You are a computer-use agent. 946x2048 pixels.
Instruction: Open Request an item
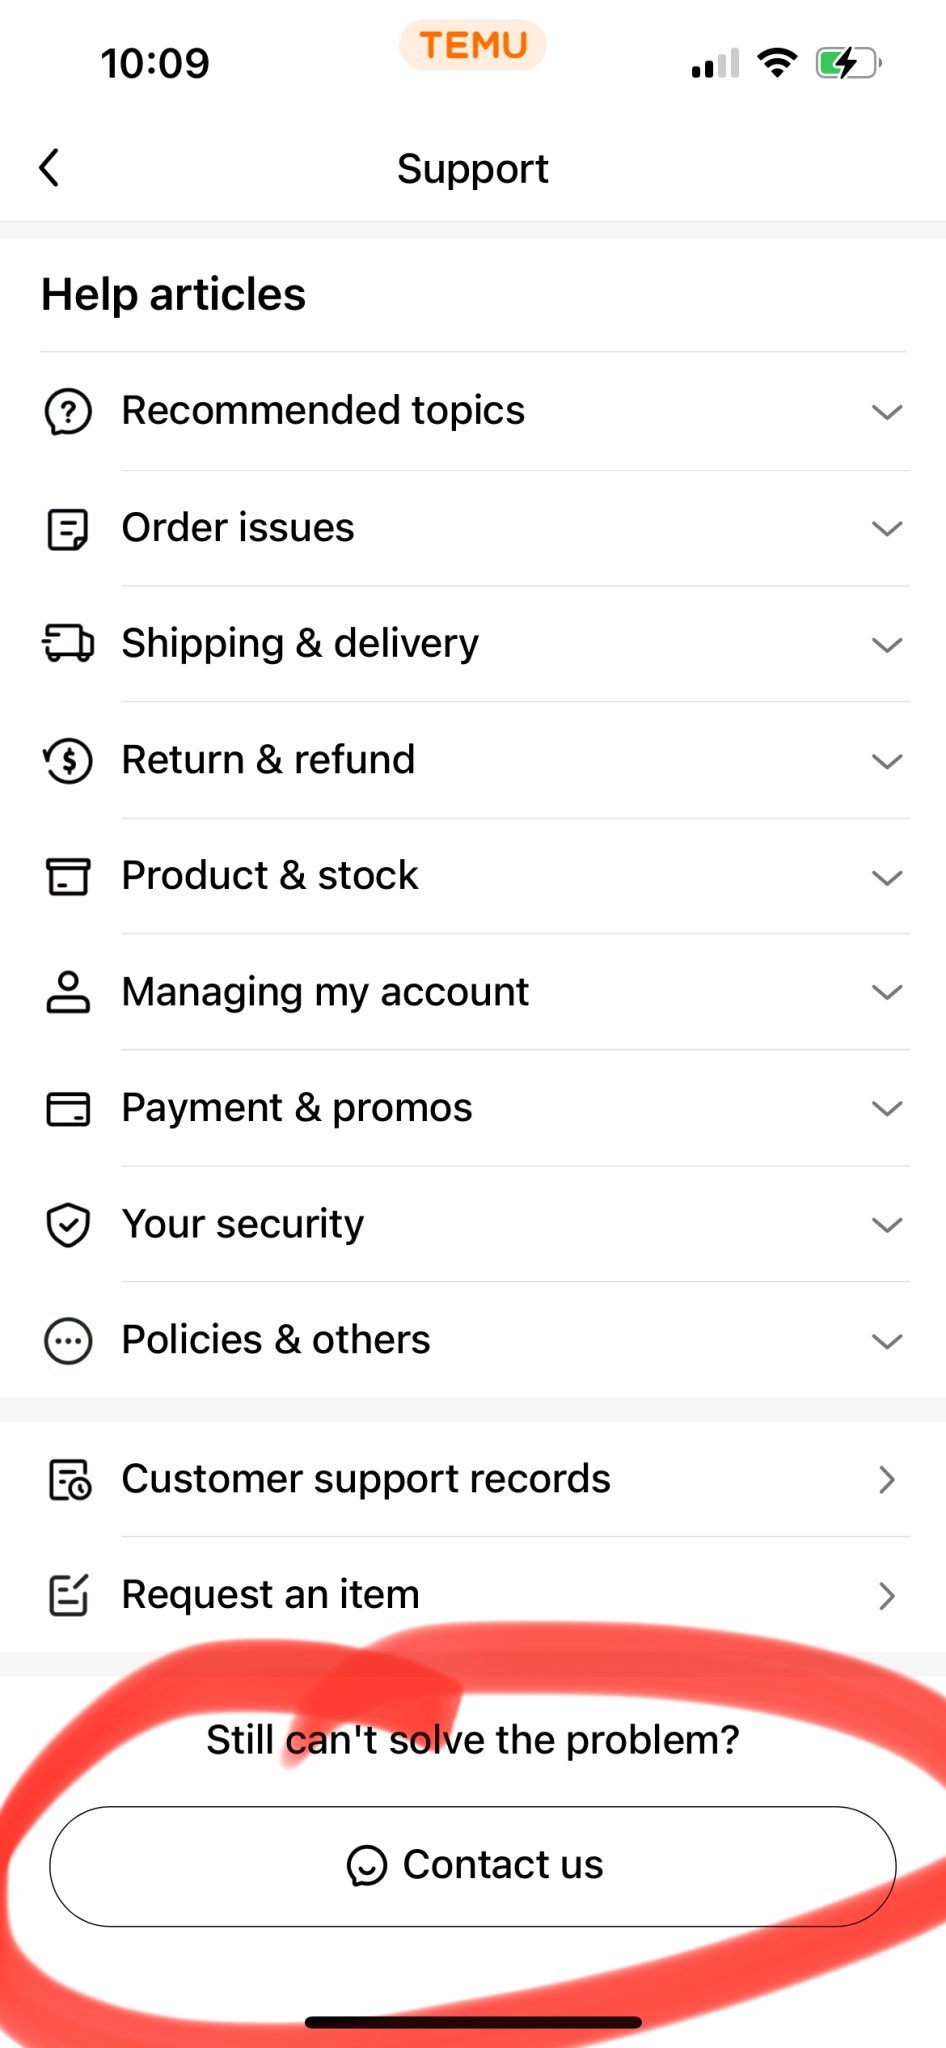(x=270, y=1595)
